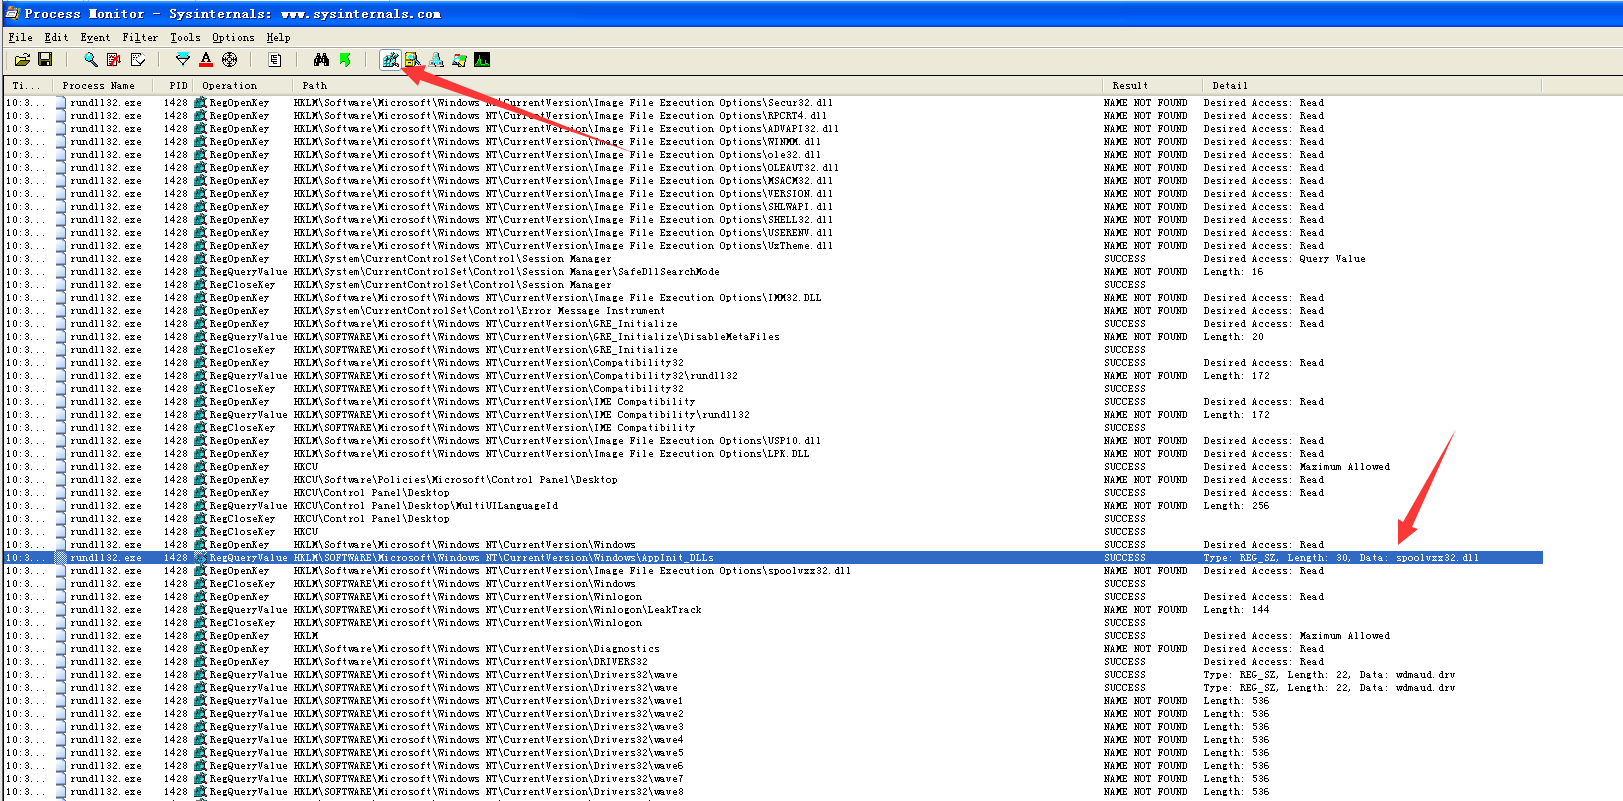Open the Help menu

278,37
